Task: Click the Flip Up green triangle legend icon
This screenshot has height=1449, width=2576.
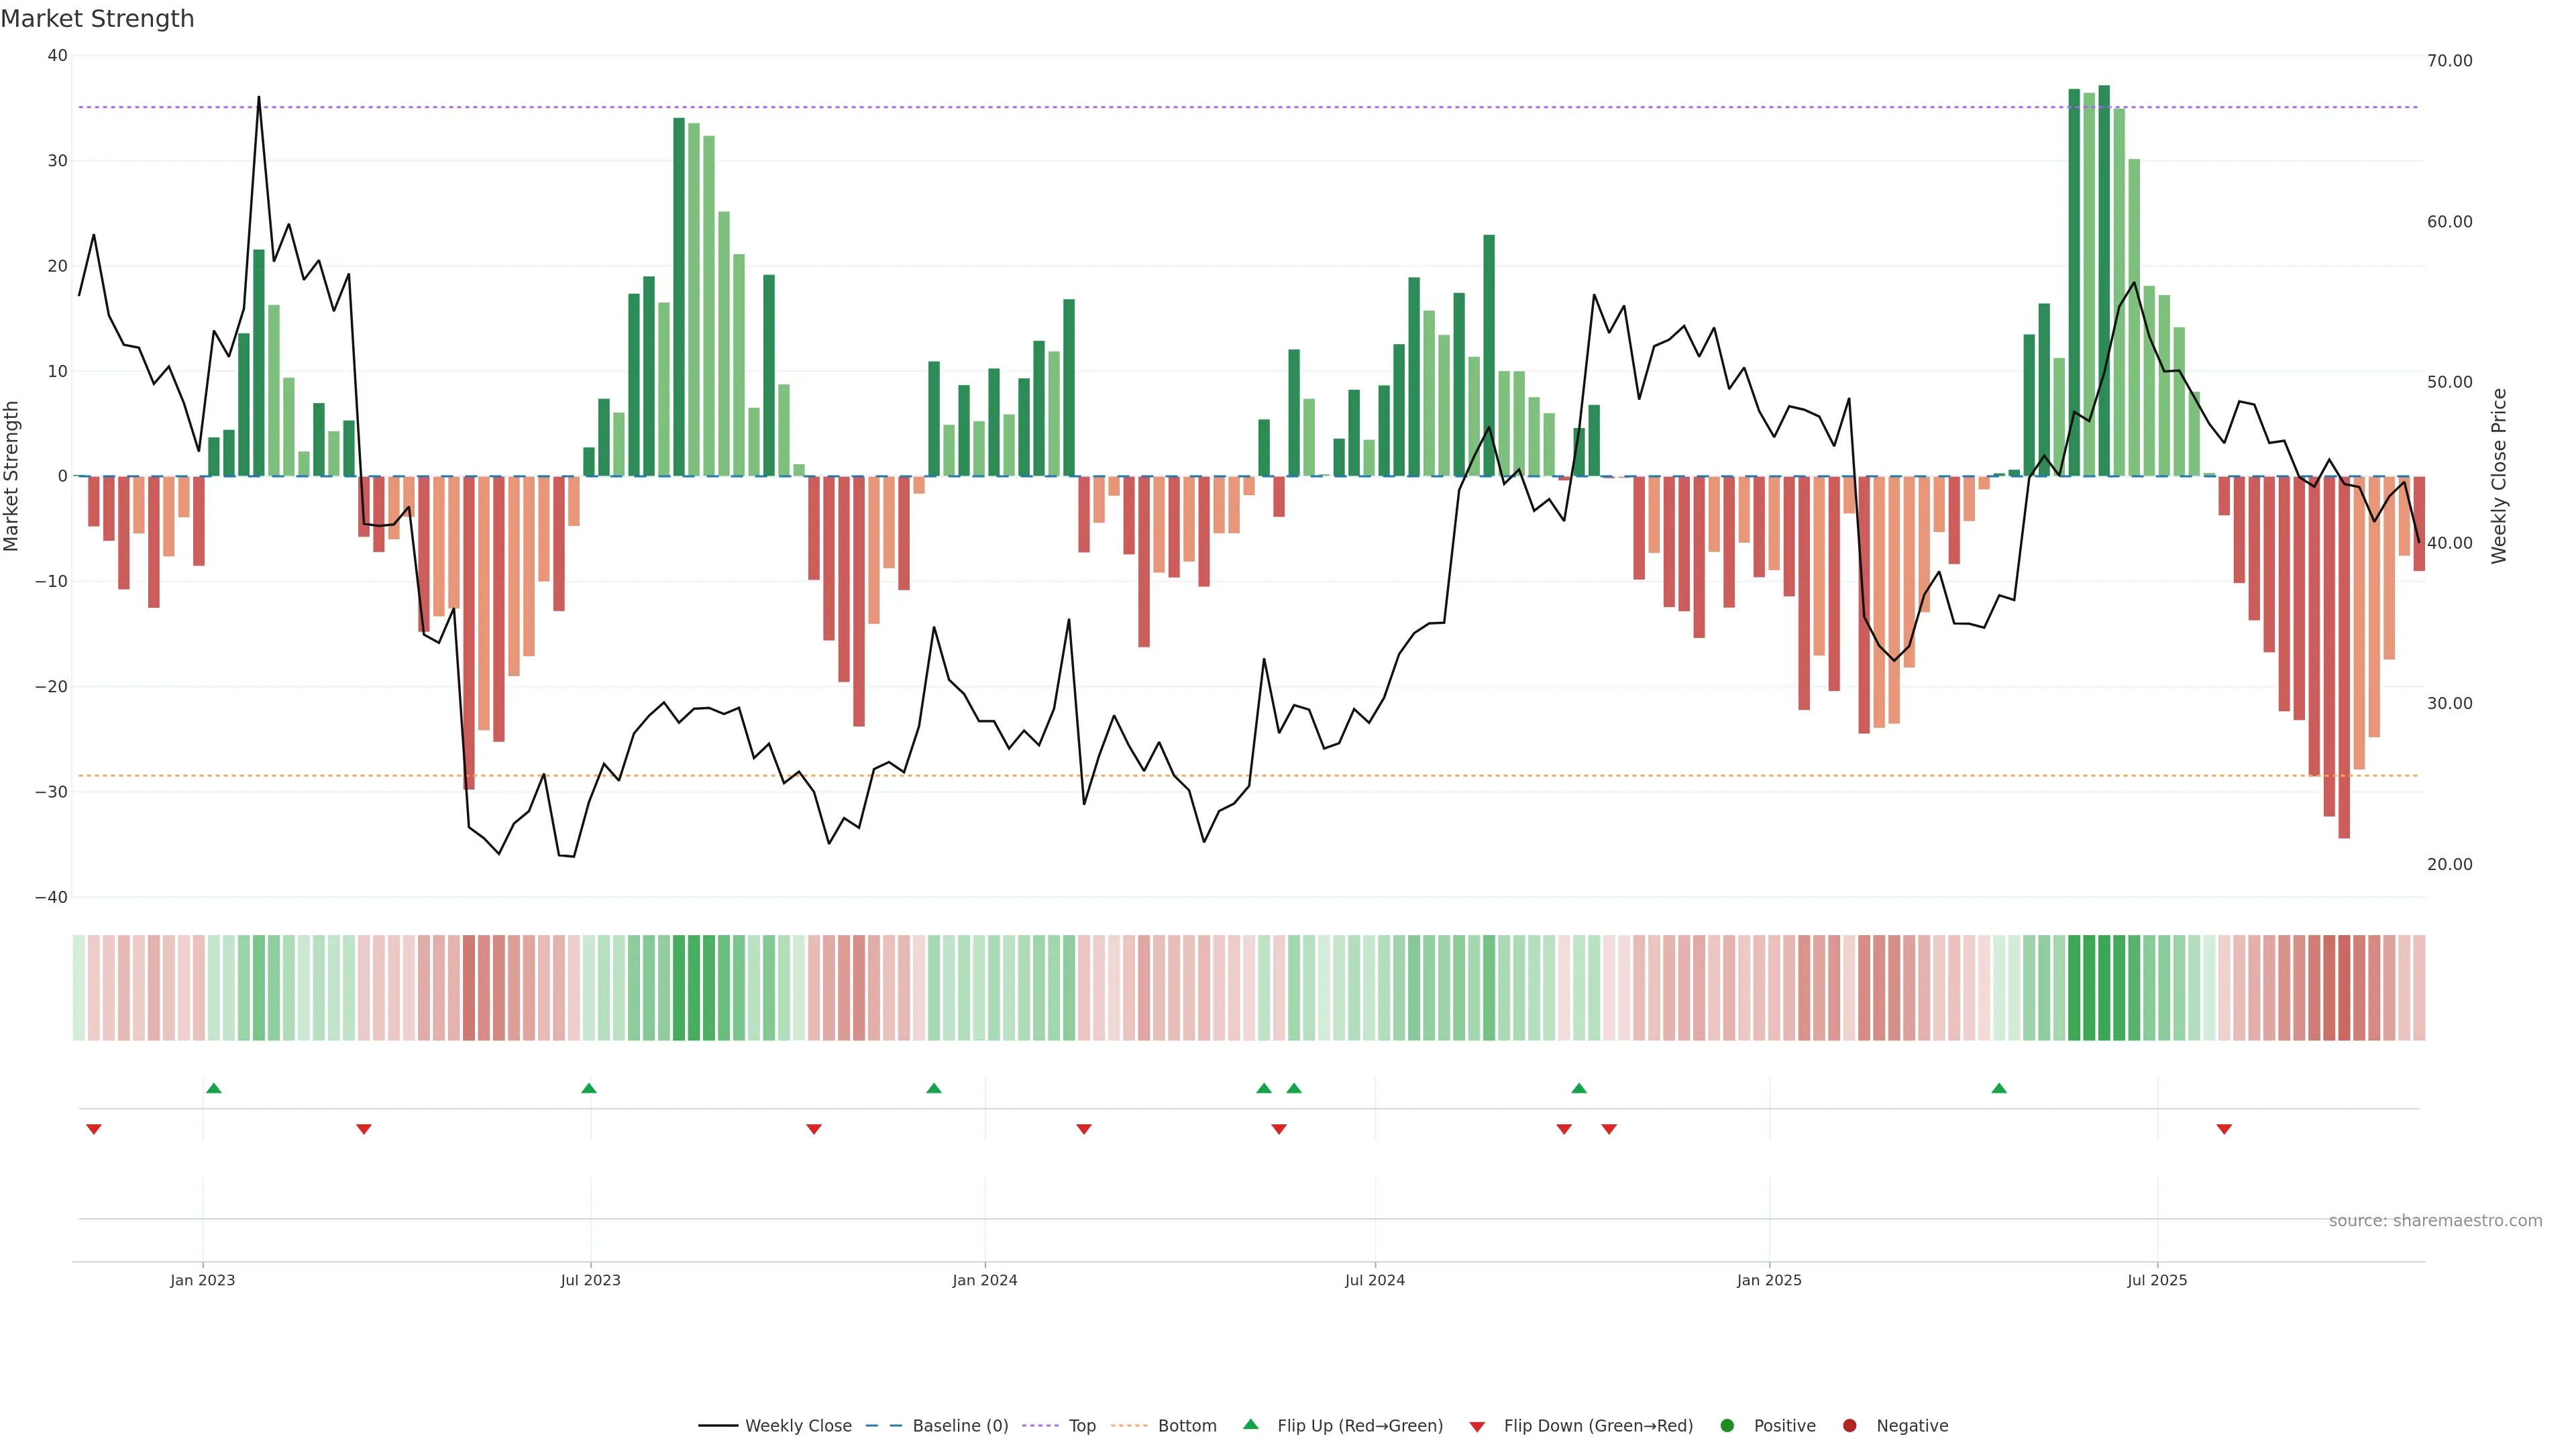Action: click(1250, 1425)
